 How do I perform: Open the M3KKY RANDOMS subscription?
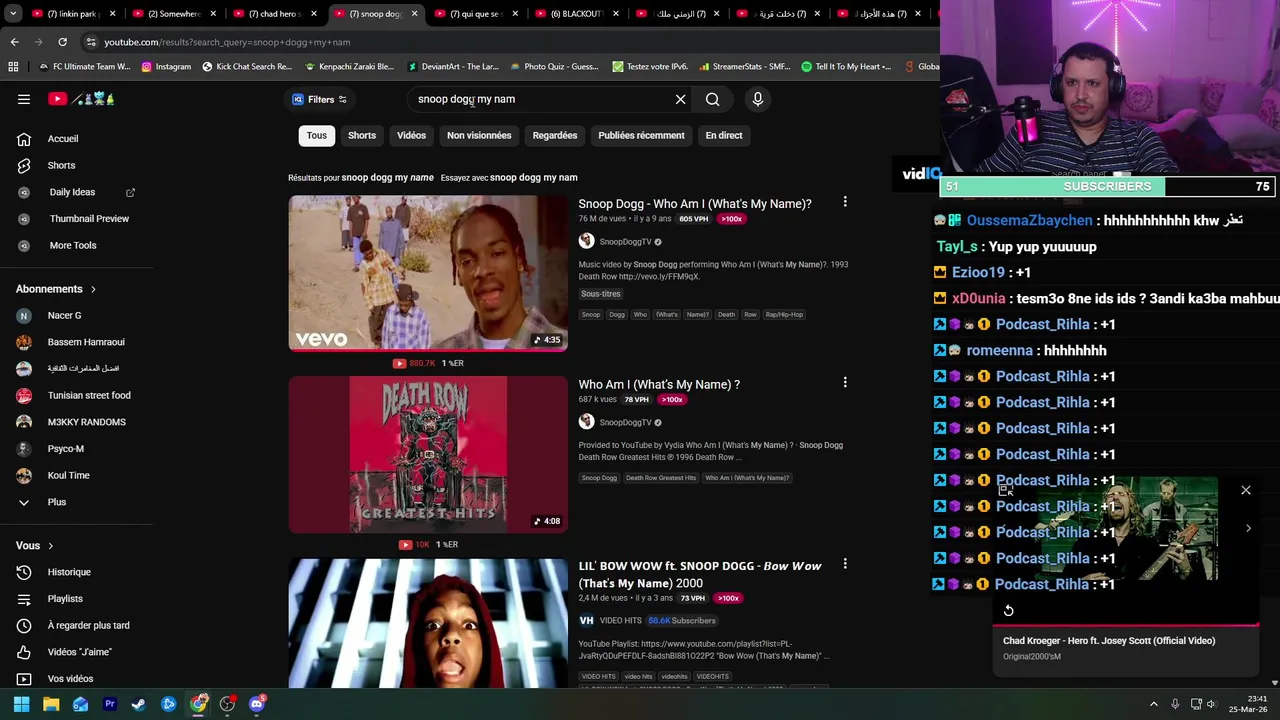(86, 422)
